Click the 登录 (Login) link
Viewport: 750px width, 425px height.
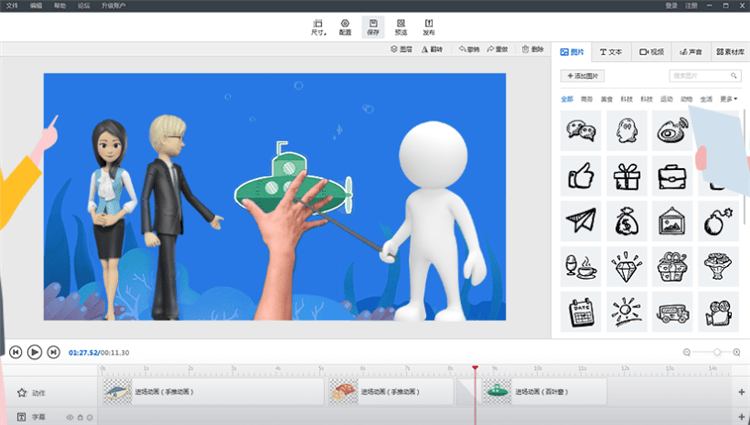pos(671,5)
